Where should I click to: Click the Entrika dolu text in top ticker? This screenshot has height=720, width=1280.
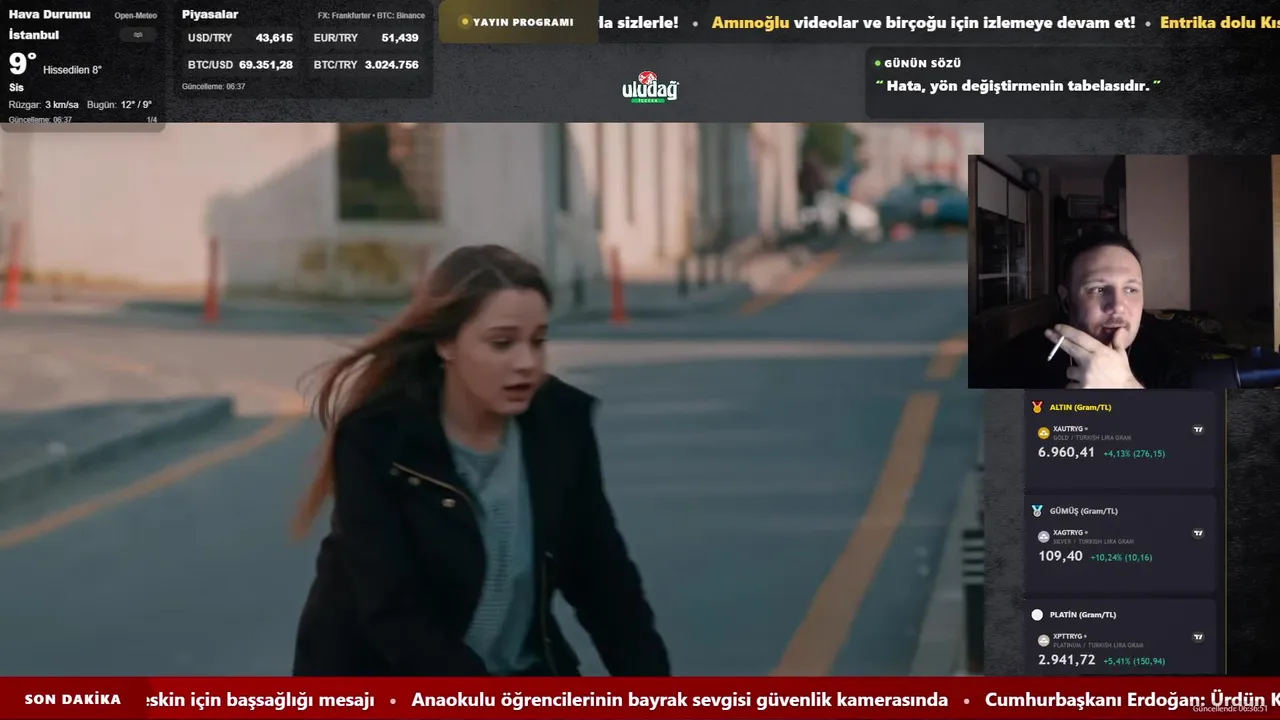point(1220,22)
